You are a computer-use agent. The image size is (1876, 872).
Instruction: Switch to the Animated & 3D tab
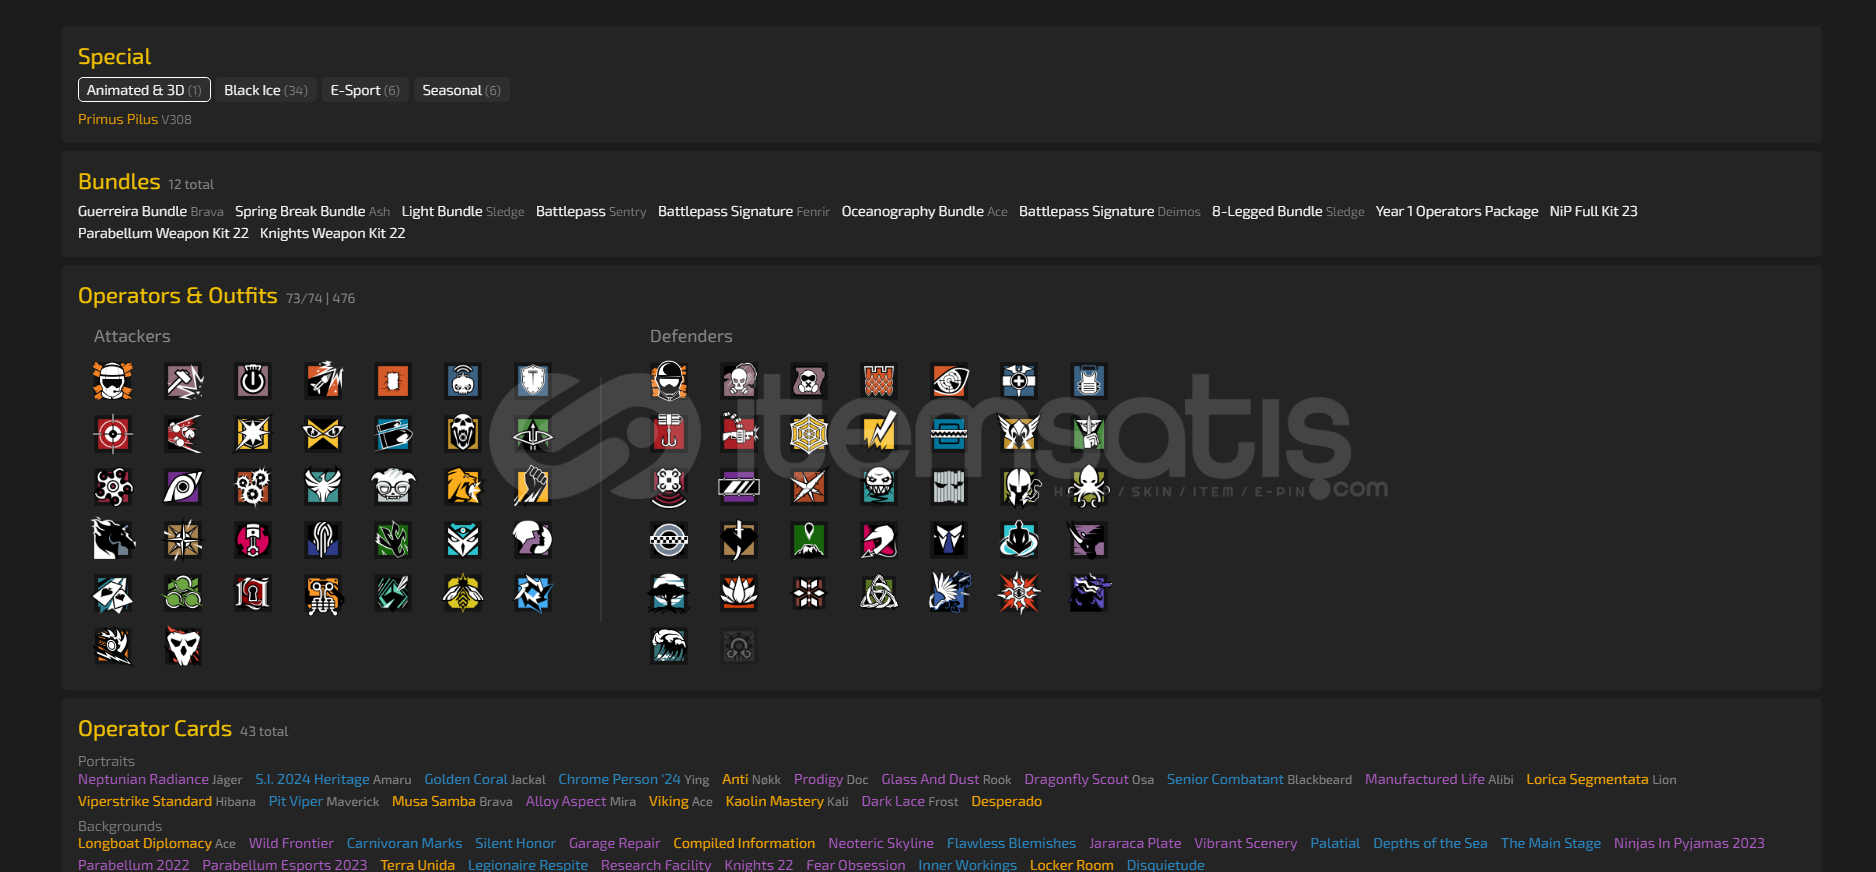(144, 90)
